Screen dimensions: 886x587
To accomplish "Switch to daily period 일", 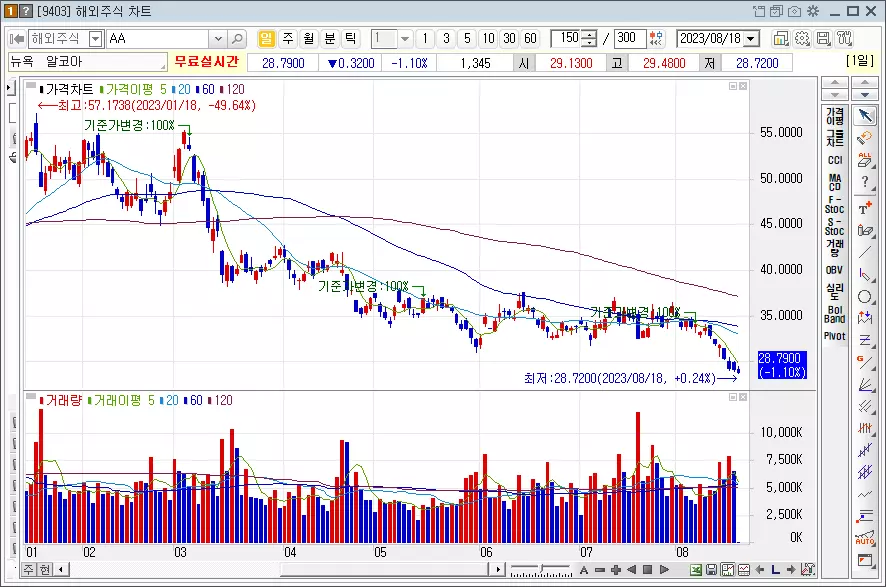I will pos(266,38).
